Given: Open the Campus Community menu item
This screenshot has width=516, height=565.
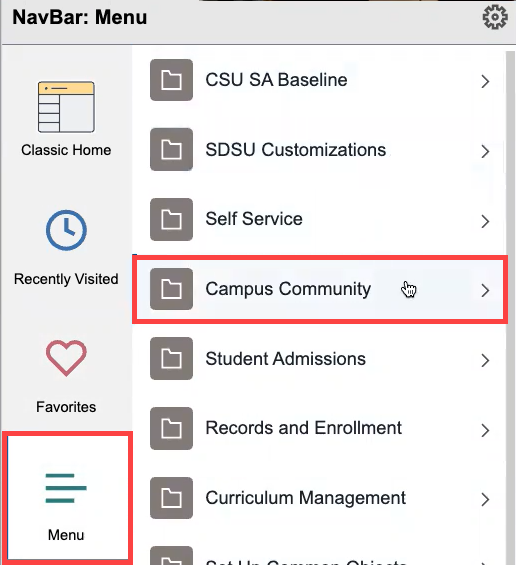Looking at the screenshot, I should pyautogui.click(x=320, y=289).
